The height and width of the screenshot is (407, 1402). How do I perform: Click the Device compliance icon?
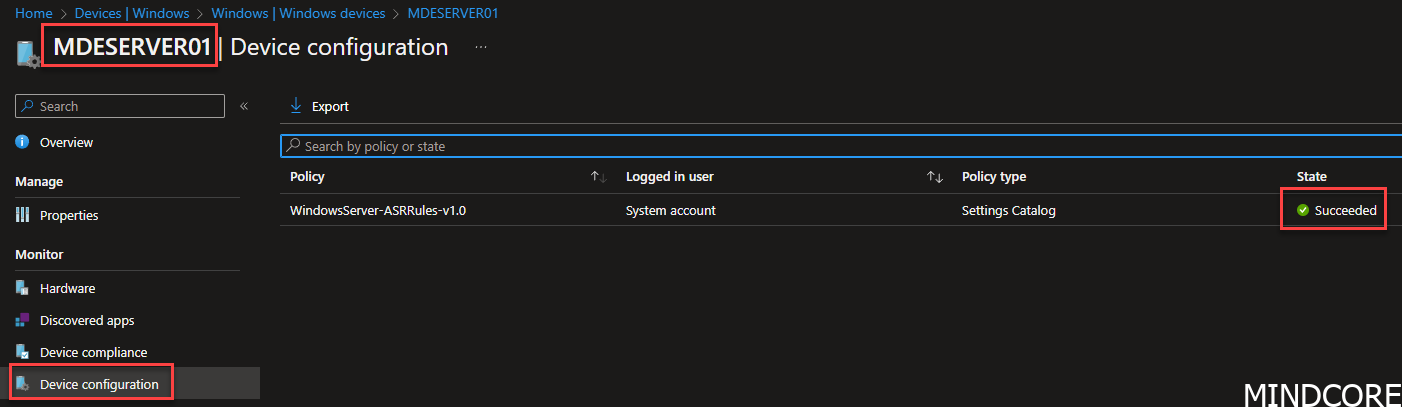[22, 352]
